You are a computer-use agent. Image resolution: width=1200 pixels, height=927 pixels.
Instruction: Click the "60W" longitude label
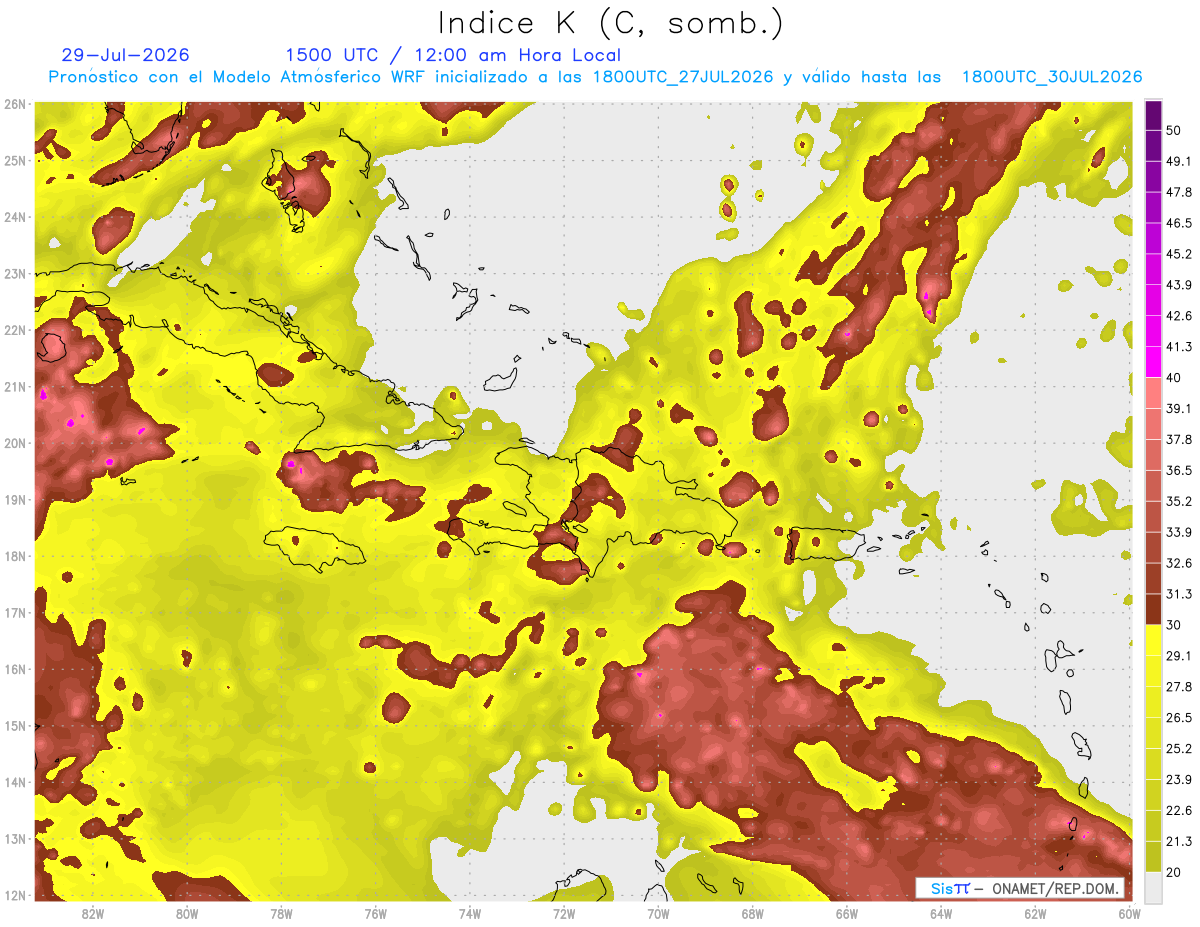tap(1129, 914)
